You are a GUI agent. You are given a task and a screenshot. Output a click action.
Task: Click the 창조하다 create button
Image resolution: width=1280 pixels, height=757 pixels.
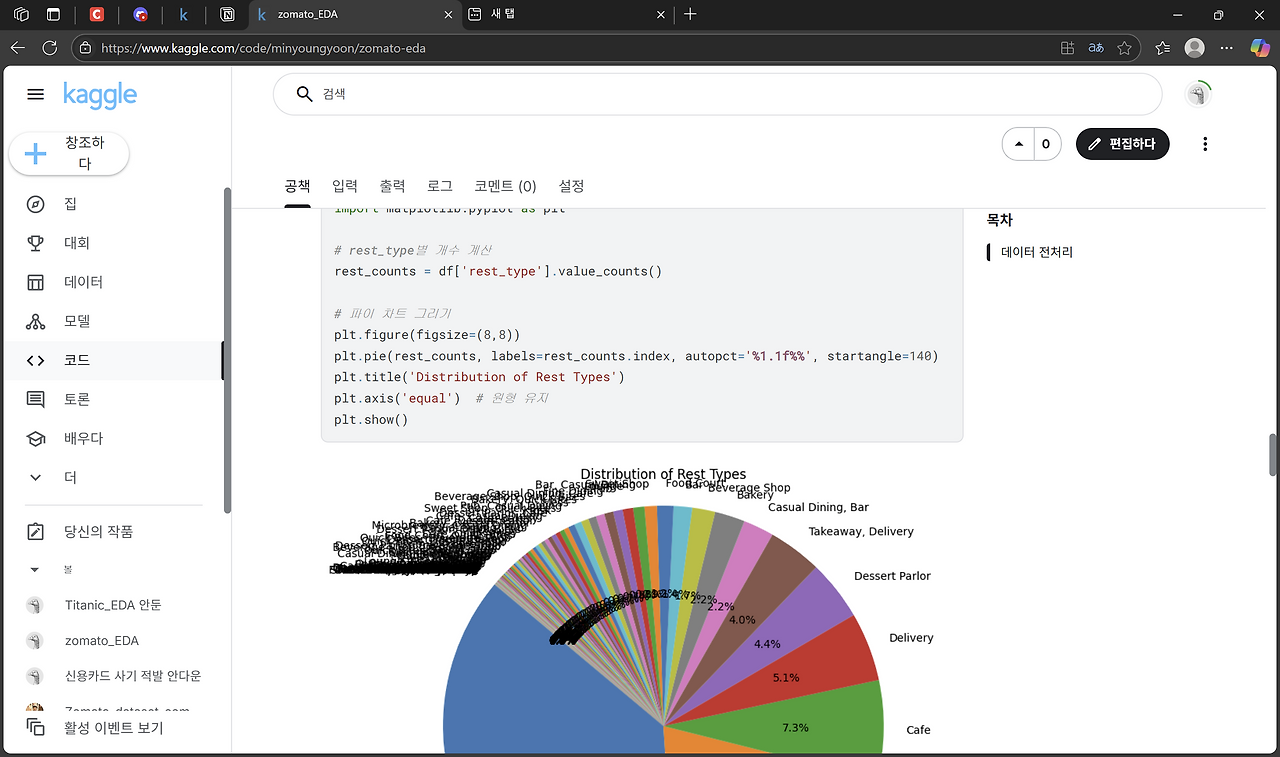coord(69,154)
